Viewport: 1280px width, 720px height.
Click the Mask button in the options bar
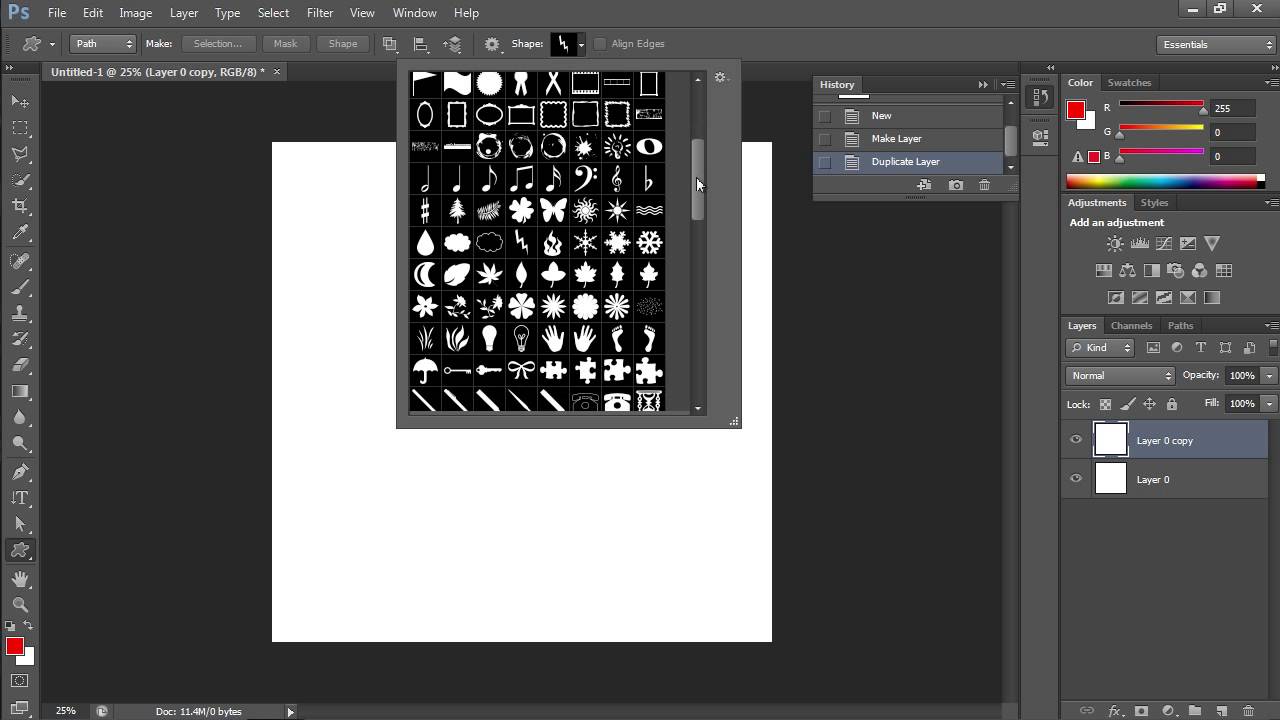tap(285, 43)
